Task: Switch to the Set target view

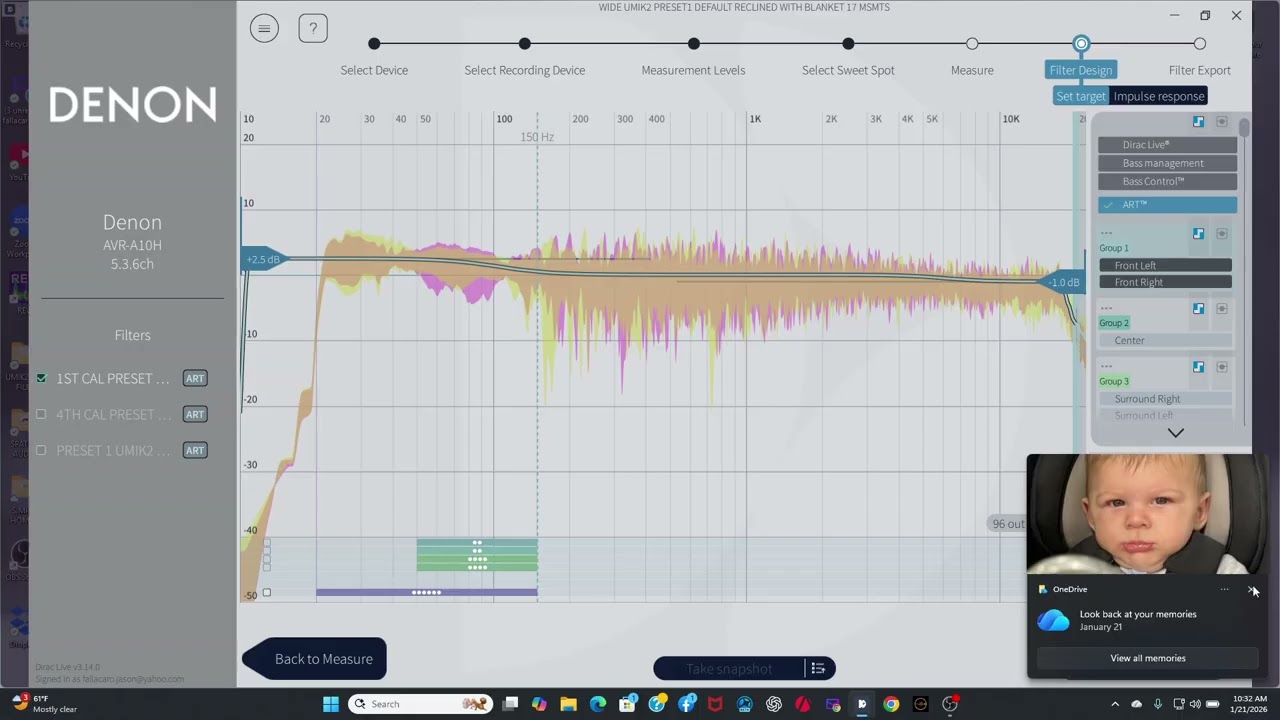Action: (x=1081, y=96)
